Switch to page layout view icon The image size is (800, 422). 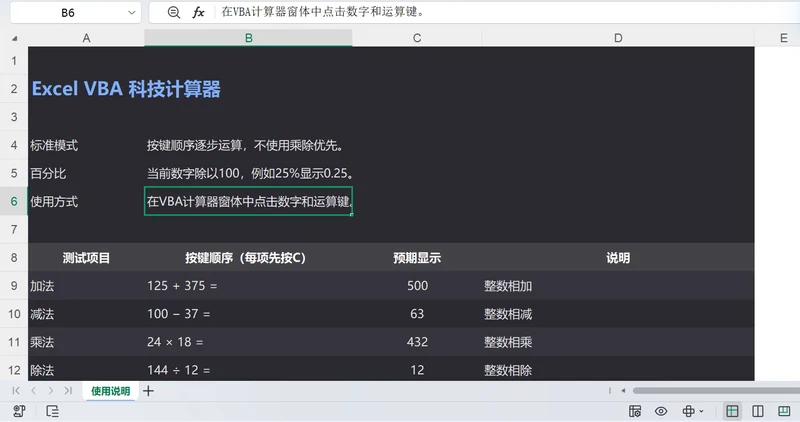coord(758,411)
